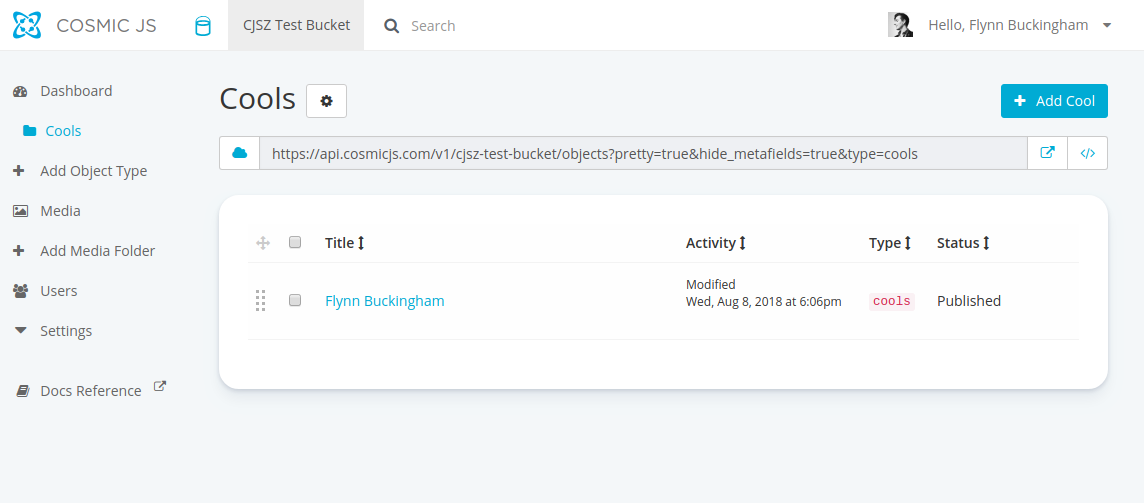The image size is (1144, 503).
Task: Open API endpoint in new tab icon
Action: pyautogui.click(x=1047, y=153)
